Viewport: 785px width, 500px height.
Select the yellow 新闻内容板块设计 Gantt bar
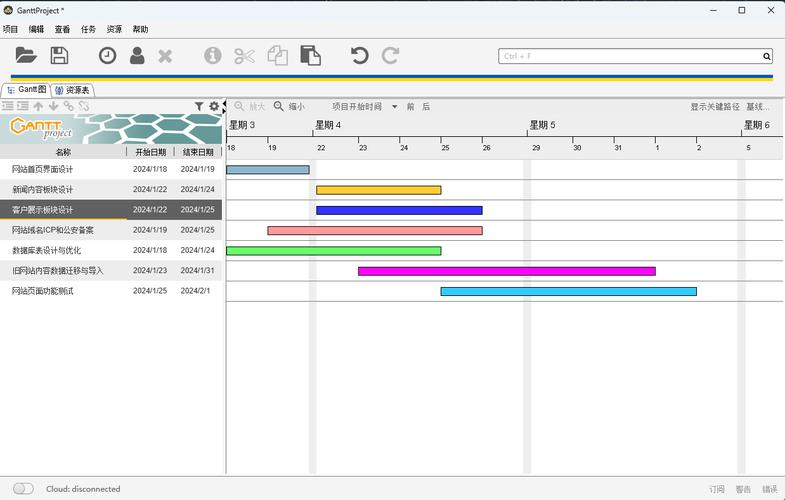click(378, 190)
